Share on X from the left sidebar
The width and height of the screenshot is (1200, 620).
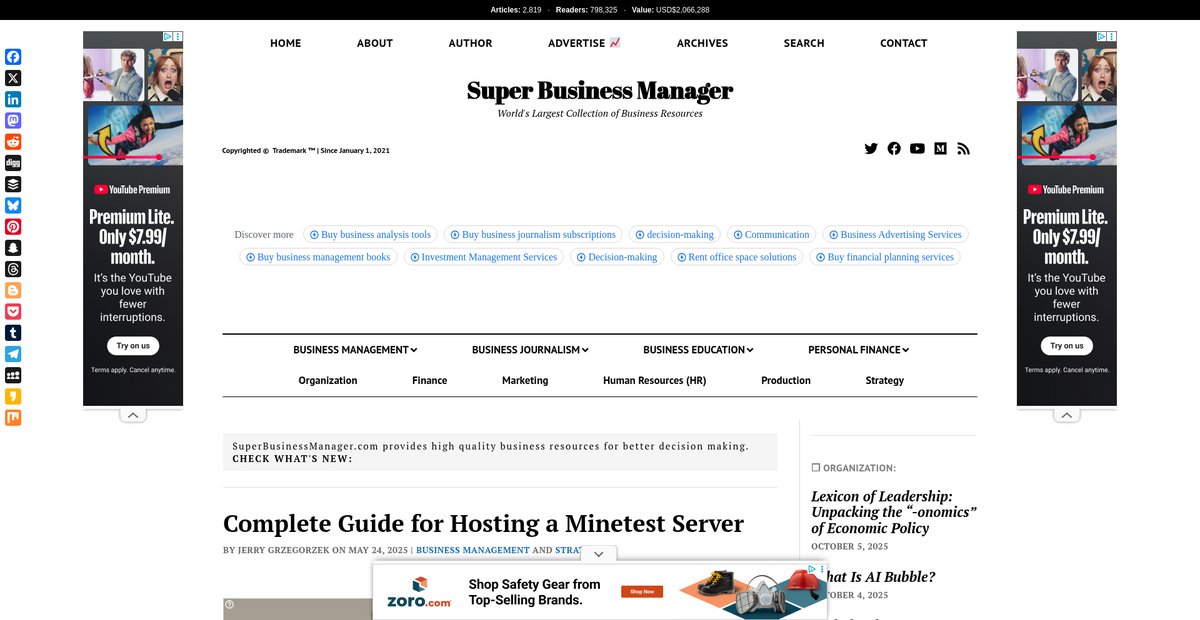pyautogui.click(x=13, y=78)
